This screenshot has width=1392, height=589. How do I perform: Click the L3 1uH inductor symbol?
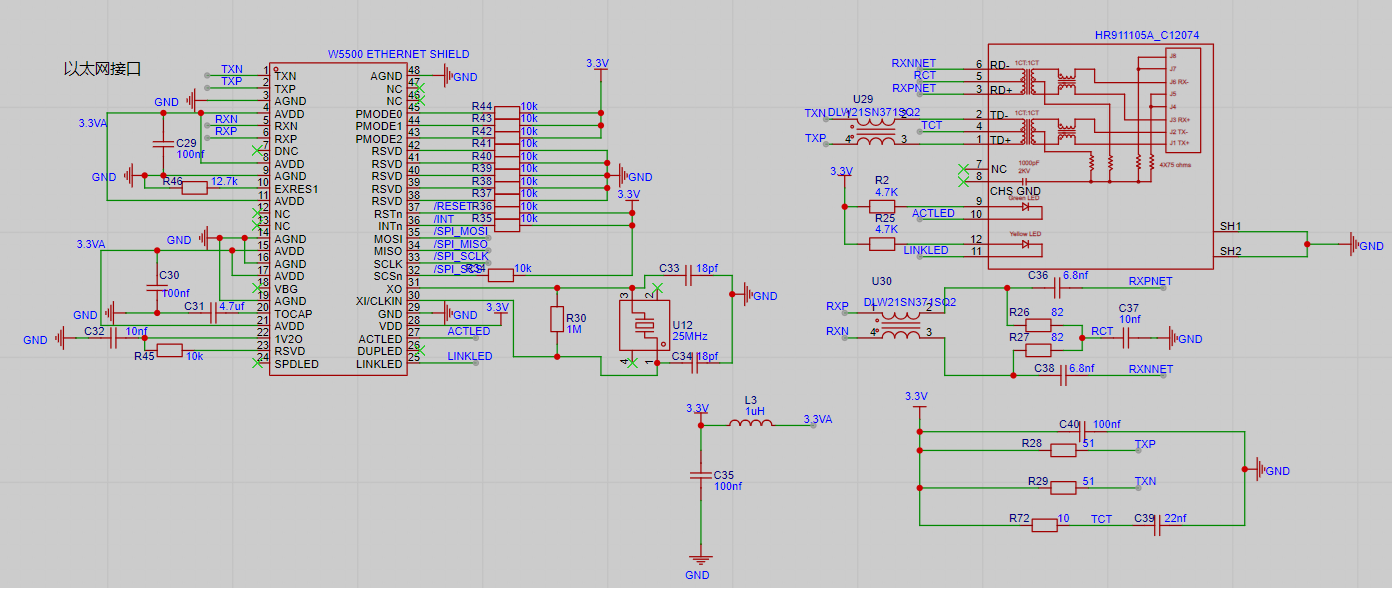750,424
